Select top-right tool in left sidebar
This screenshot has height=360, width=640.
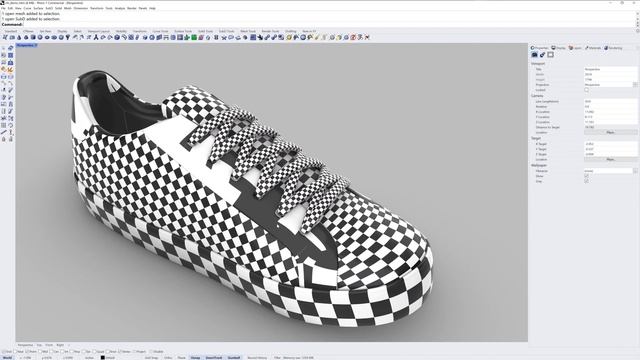point(11,48)
